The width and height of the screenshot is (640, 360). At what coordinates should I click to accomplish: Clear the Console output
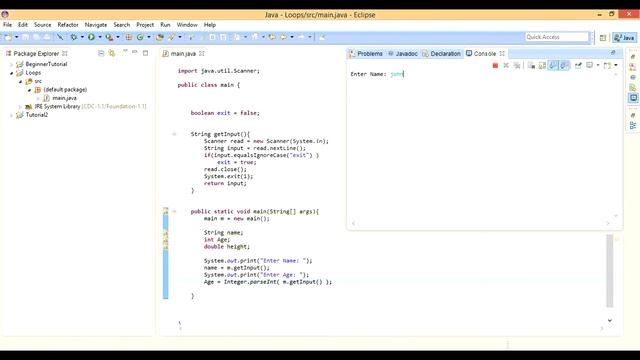click(x=531, y=65)
